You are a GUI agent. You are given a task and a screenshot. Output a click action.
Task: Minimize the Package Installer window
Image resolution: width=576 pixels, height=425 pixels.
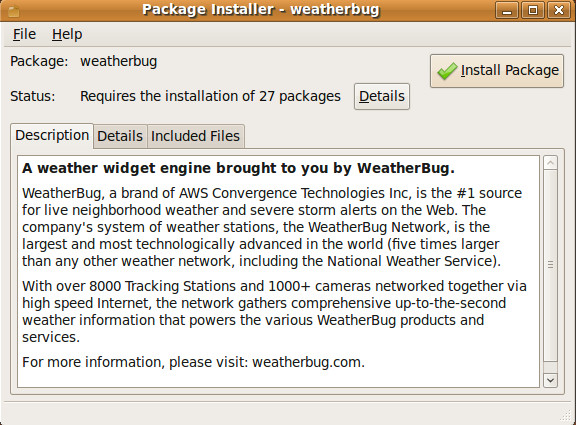507,10
